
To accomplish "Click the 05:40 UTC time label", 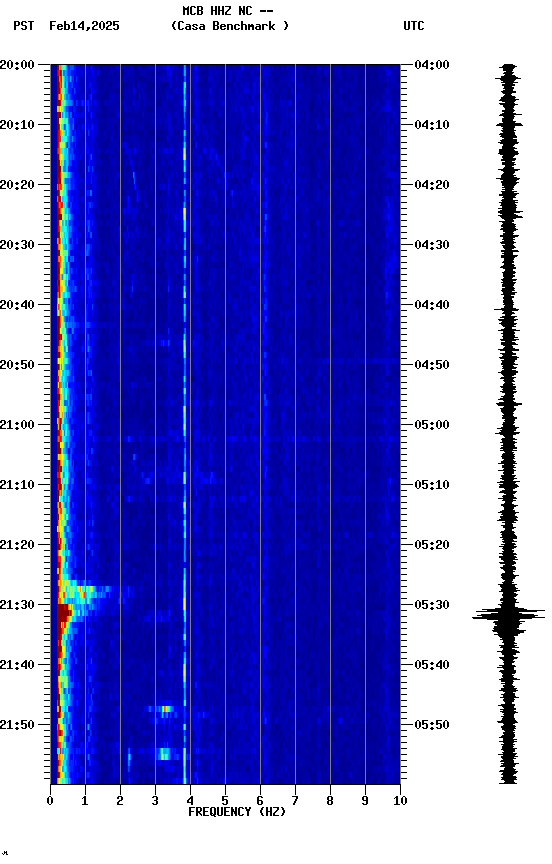I will [x=432, y=665].
